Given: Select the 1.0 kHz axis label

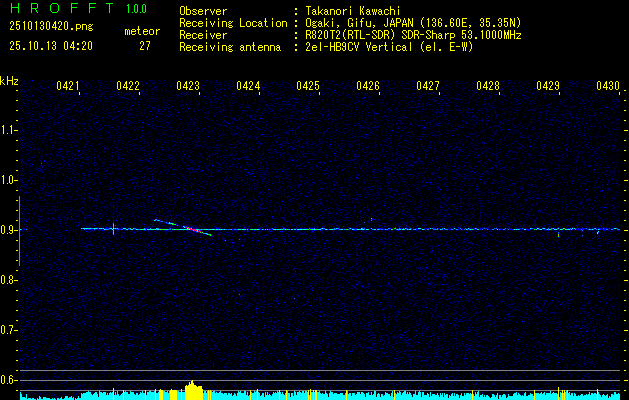Looking at the screenshot, I should (x=9, y=180).
